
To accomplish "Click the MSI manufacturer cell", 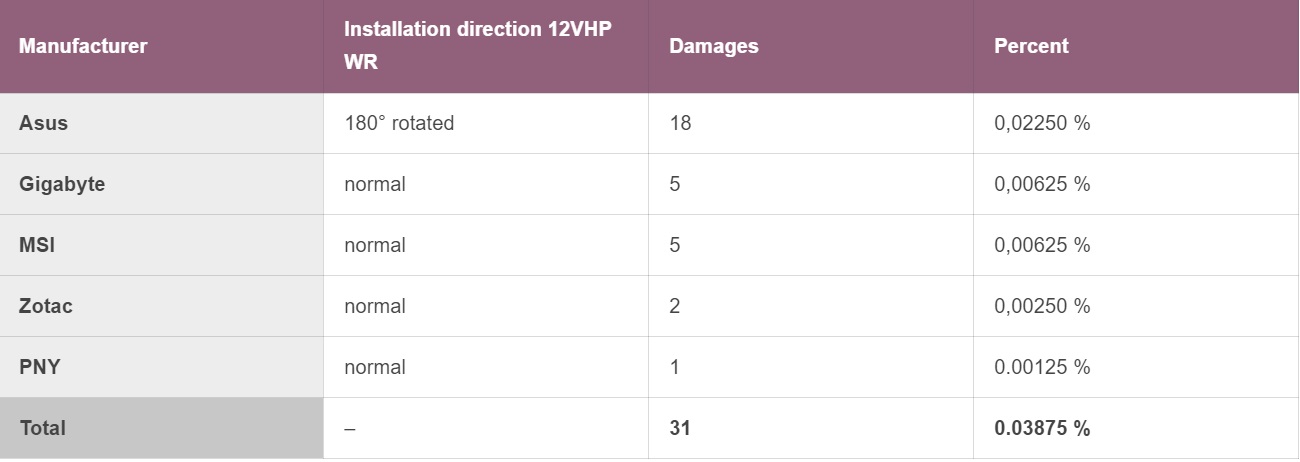I will pos(37,245).
